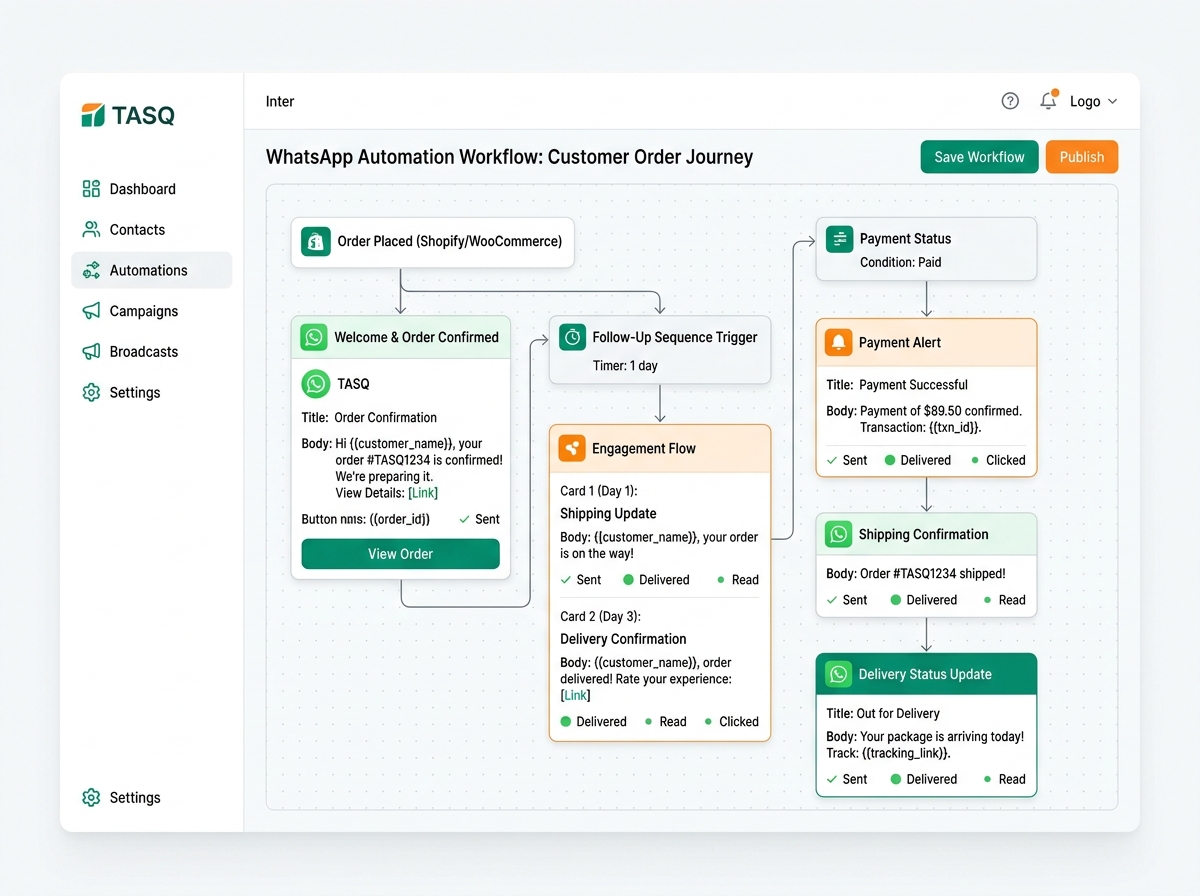The height and width of the screenshot is (896, 1200).
Task: Click the Campaigns megaphone icon
Action: [91, 311]
